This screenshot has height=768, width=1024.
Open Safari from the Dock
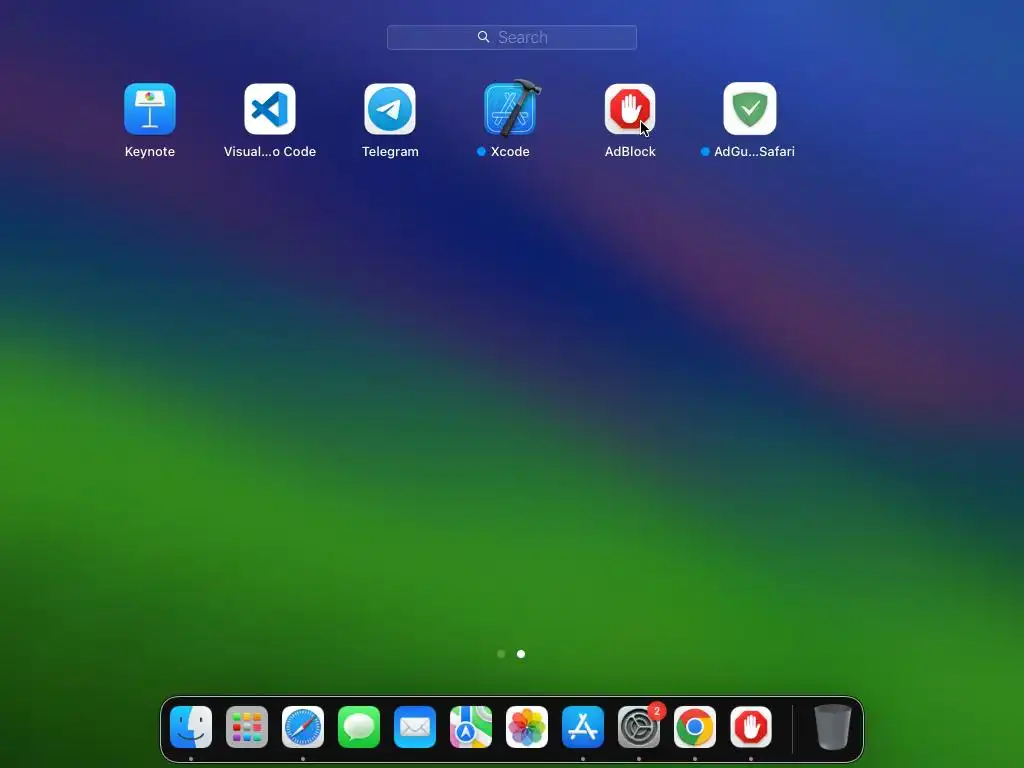[303, 727]
